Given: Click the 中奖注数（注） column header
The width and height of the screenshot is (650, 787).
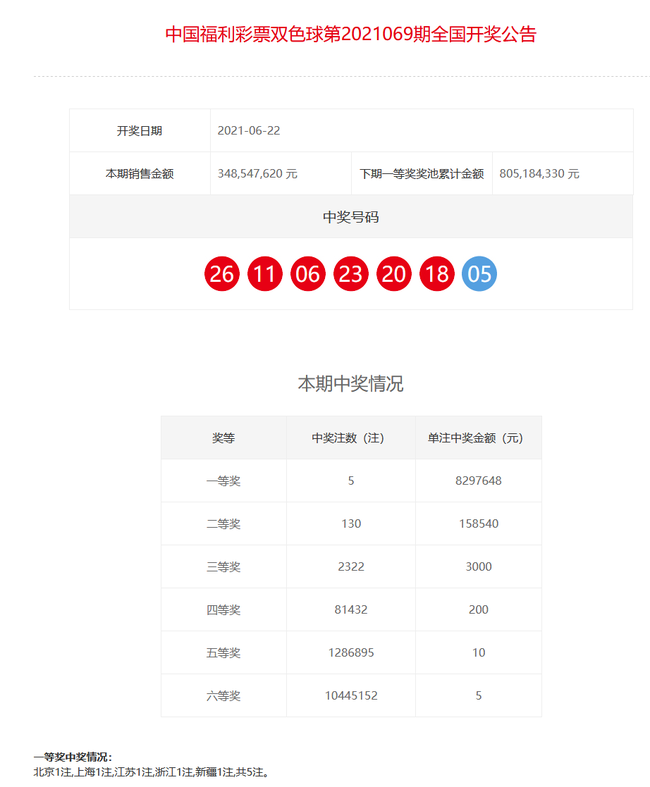Looking at the screenshot, I should (x=350, y=438).
